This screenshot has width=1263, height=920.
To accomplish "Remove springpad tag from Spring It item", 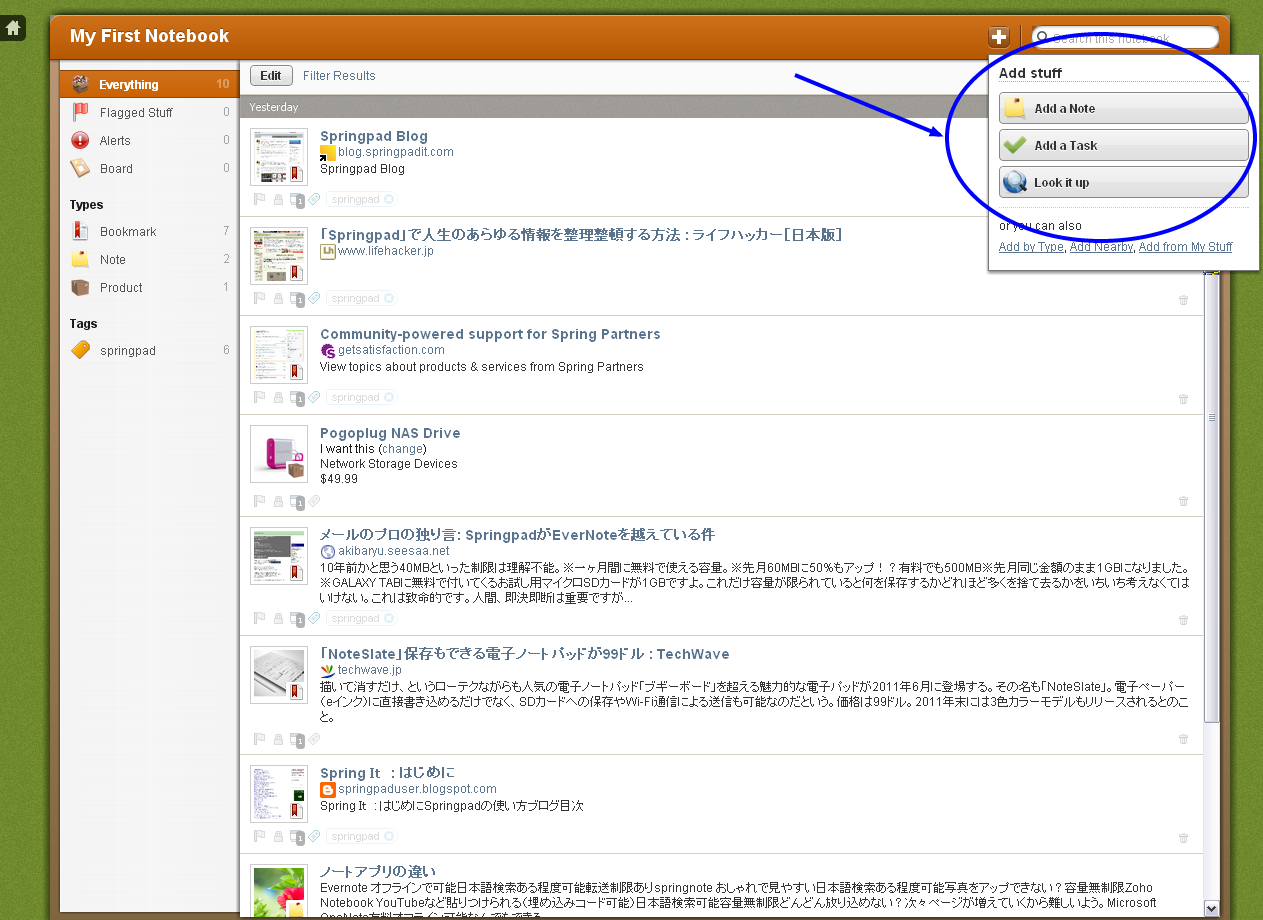I will (x=388, y=837).
